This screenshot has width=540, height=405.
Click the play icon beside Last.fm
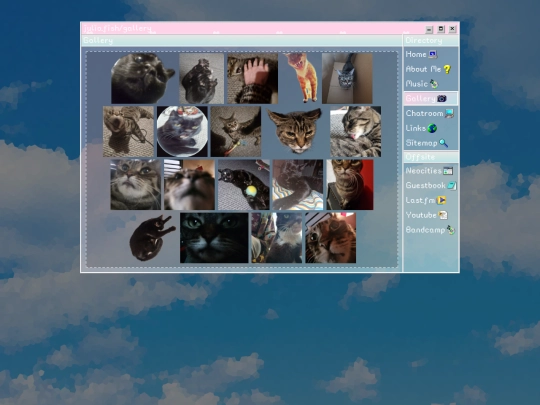click(x=442, y=200)
